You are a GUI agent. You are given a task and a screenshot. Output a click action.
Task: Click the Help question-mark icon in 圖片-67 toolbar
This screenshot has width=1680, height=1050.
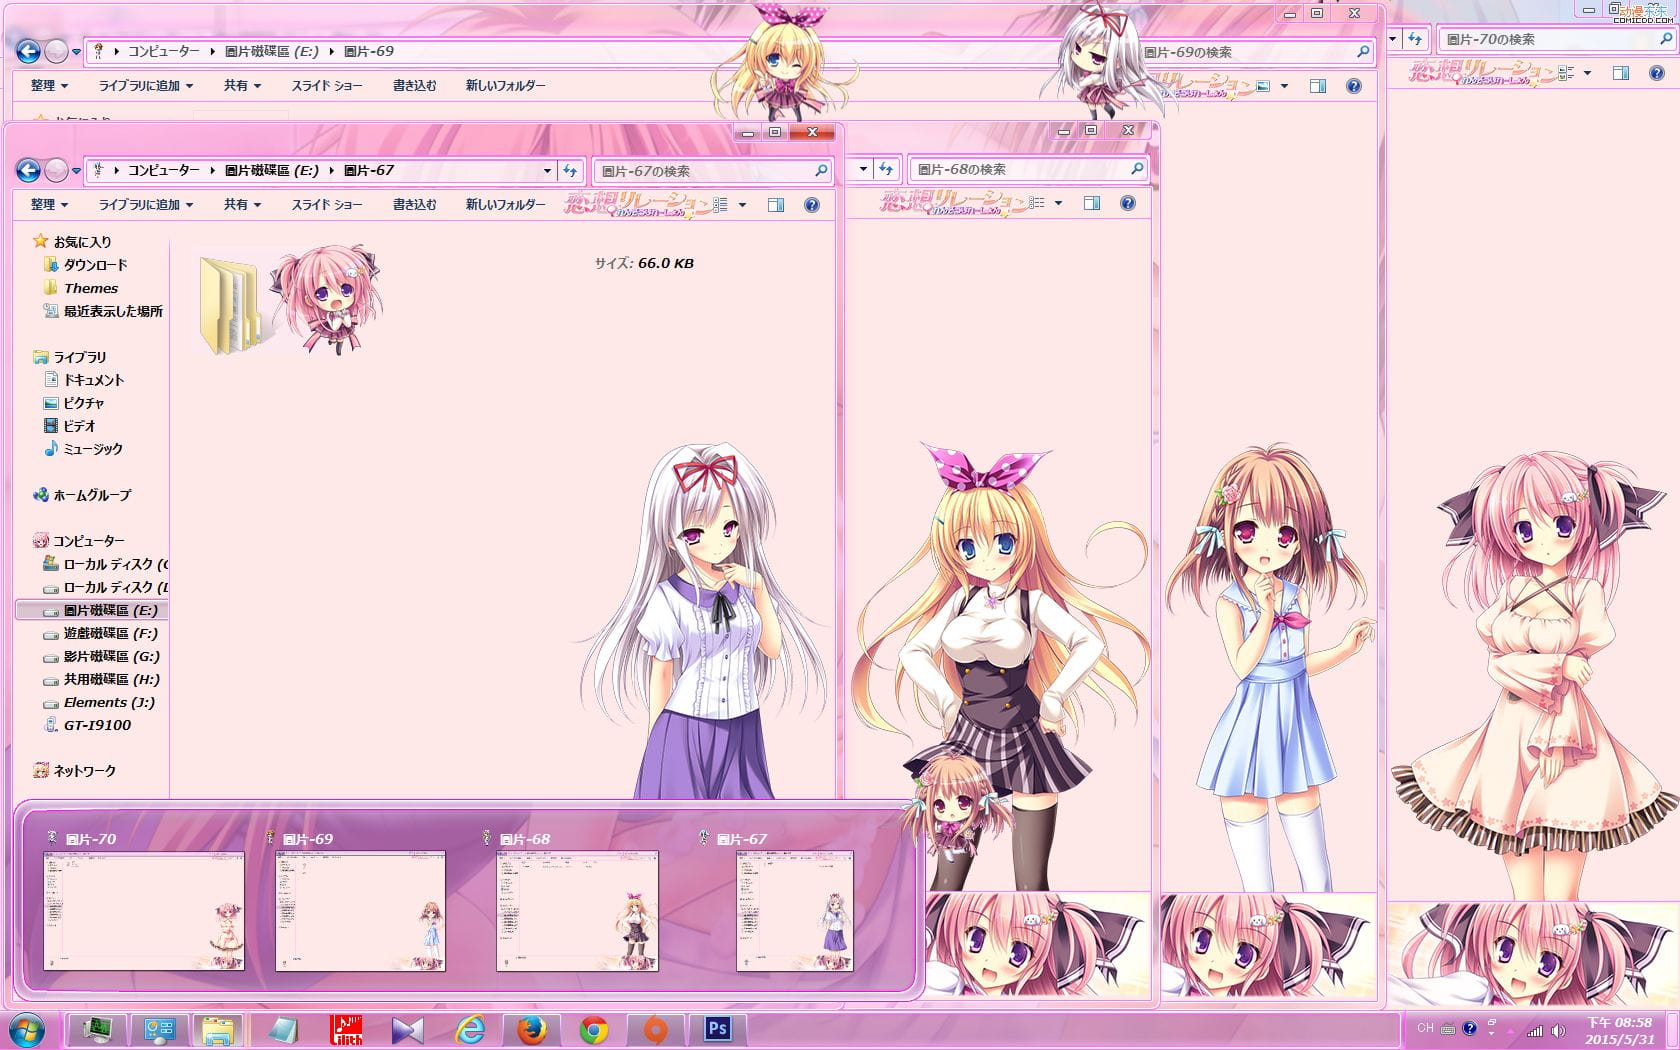(811, 204)
